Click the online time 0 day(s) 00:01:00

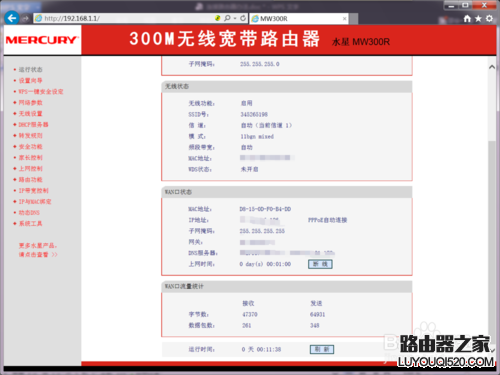[265, 264]
